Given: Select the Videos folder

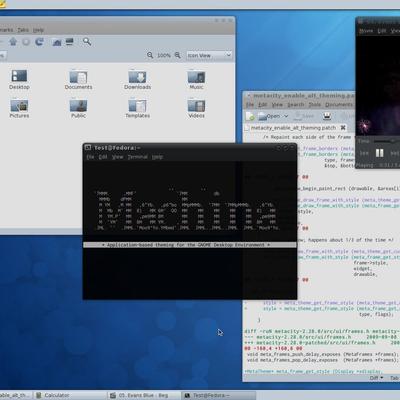Looking at the screenshot, I should pos(196,108).
